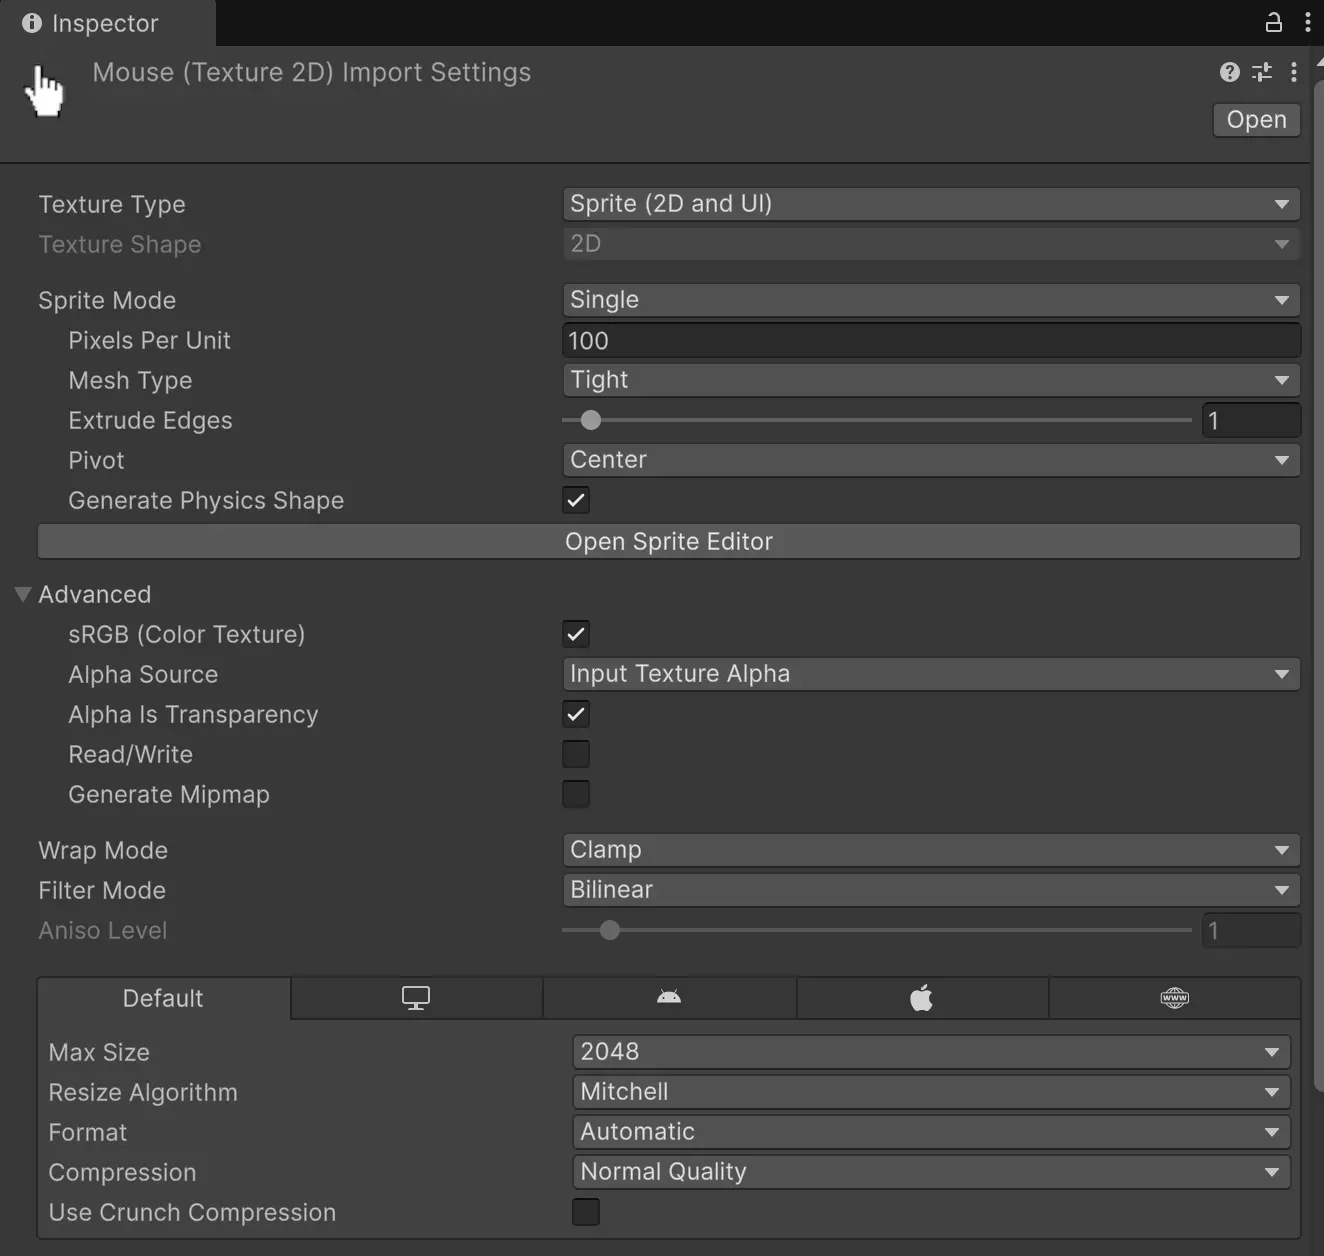This screenshot has height=1256, width=1324.
Task: Open the Texture Type dropdown
Action: [x=931, y=204]
